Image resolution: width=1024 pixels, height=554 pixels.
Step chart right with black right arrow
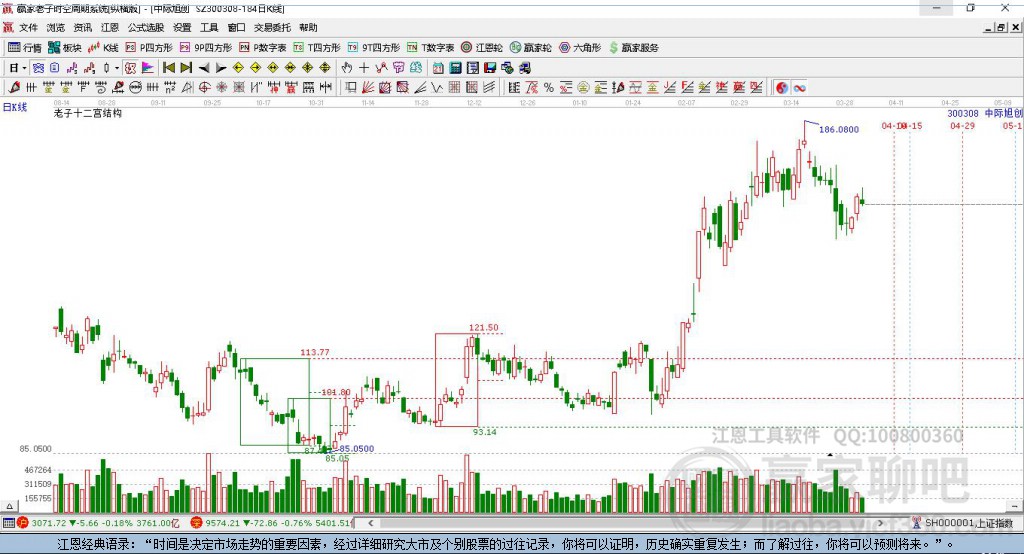pyautogui.click(x=221, y=68)
